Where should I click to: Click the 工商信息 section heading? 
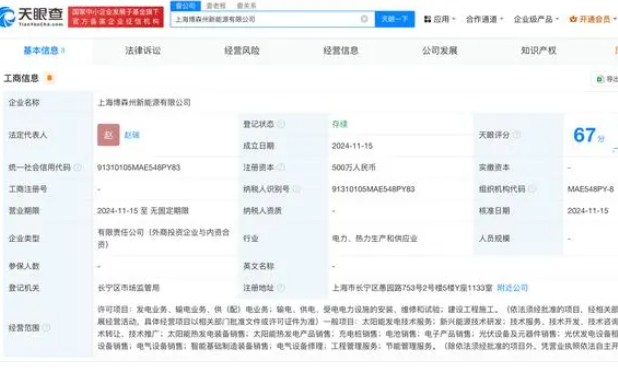[21, 78]
